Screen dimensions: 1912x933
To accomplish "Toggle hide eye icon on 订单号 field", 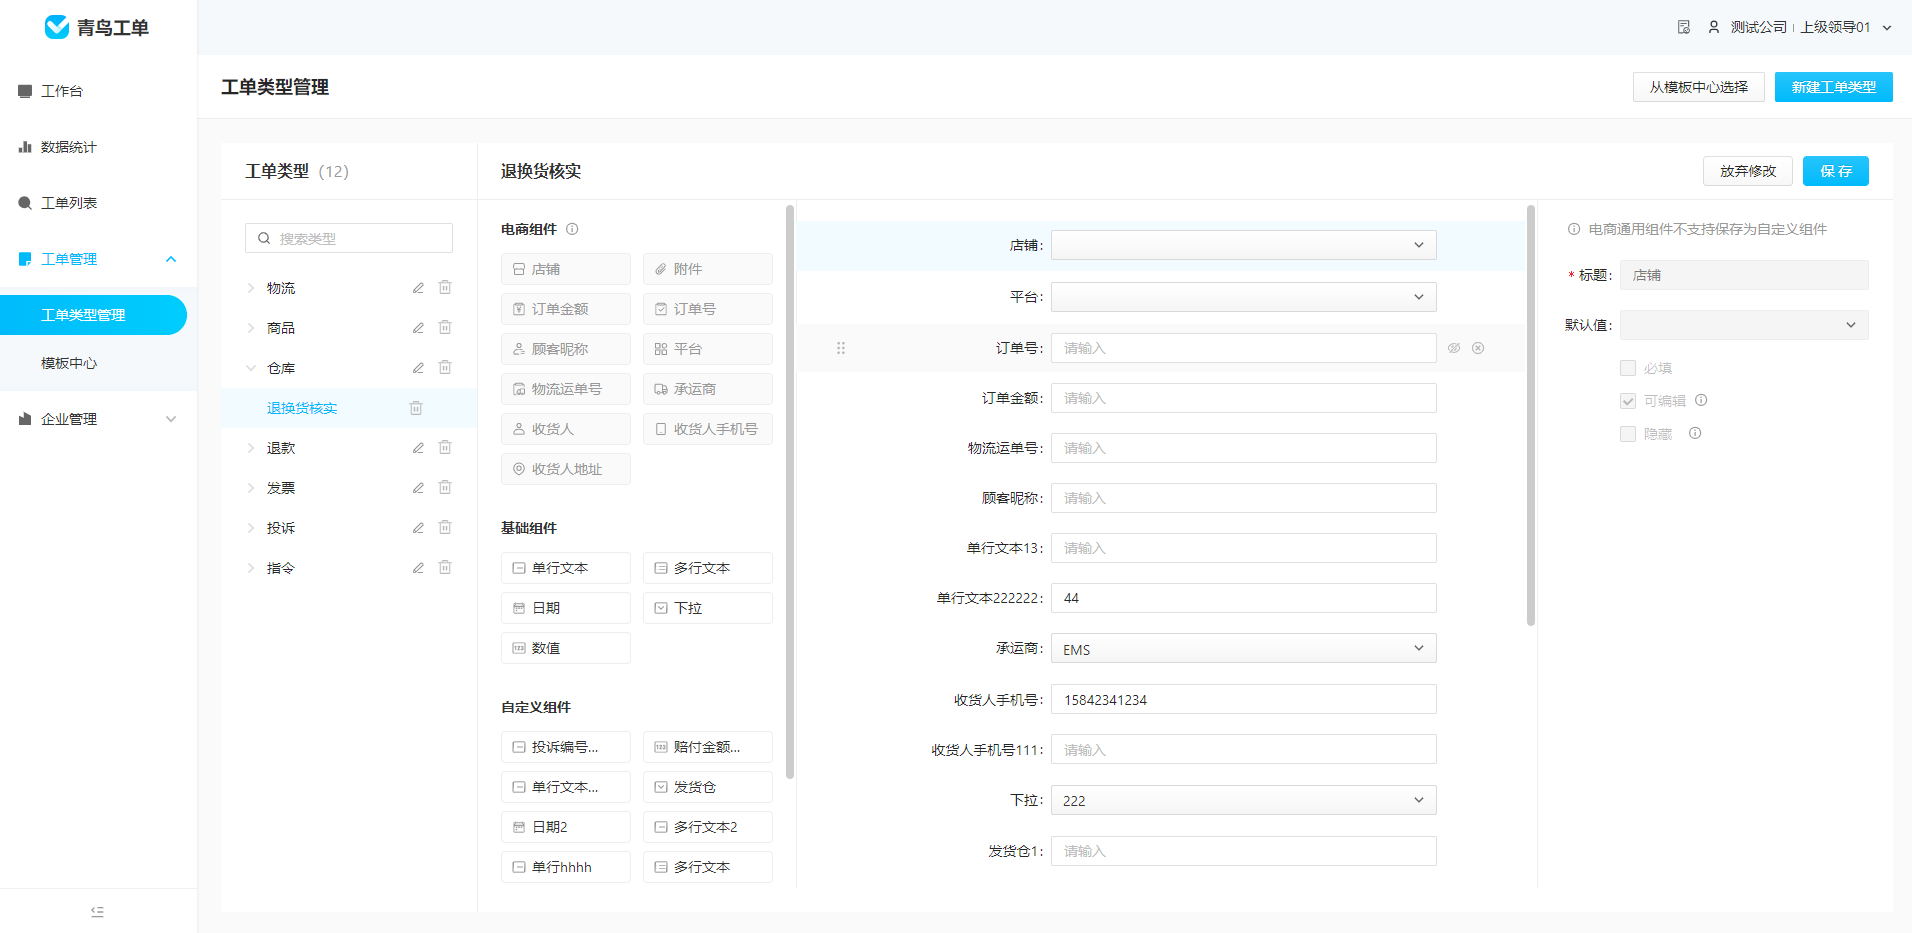I will point(1454,348).
